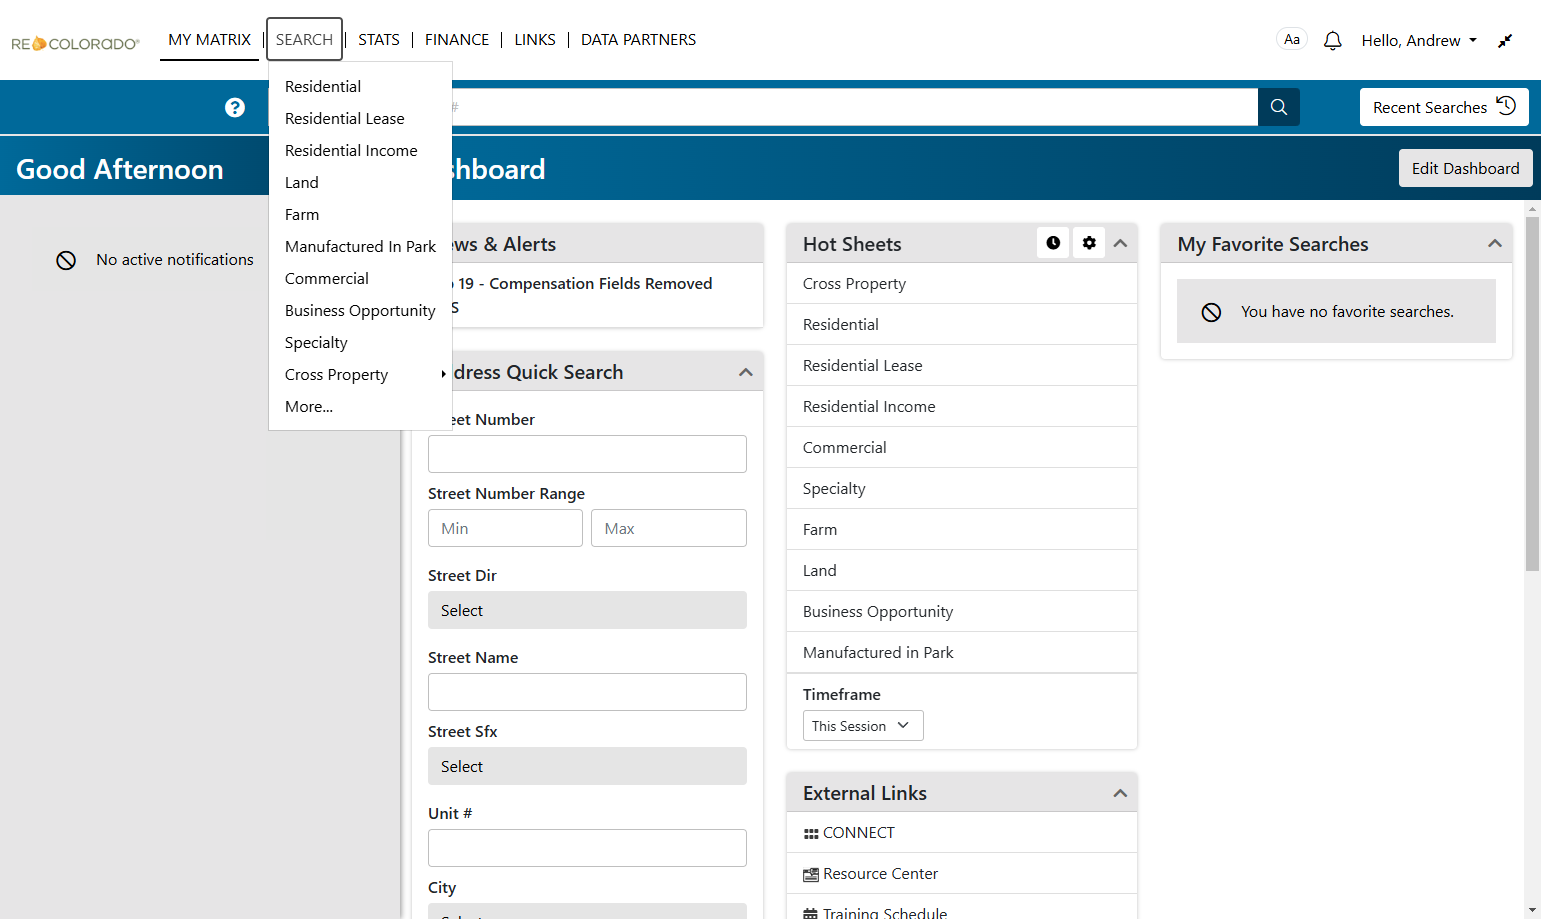Open the DATA PARTNERS menu
The width and height of the screenshot is (1541, 919).
(x=638, y=39)
